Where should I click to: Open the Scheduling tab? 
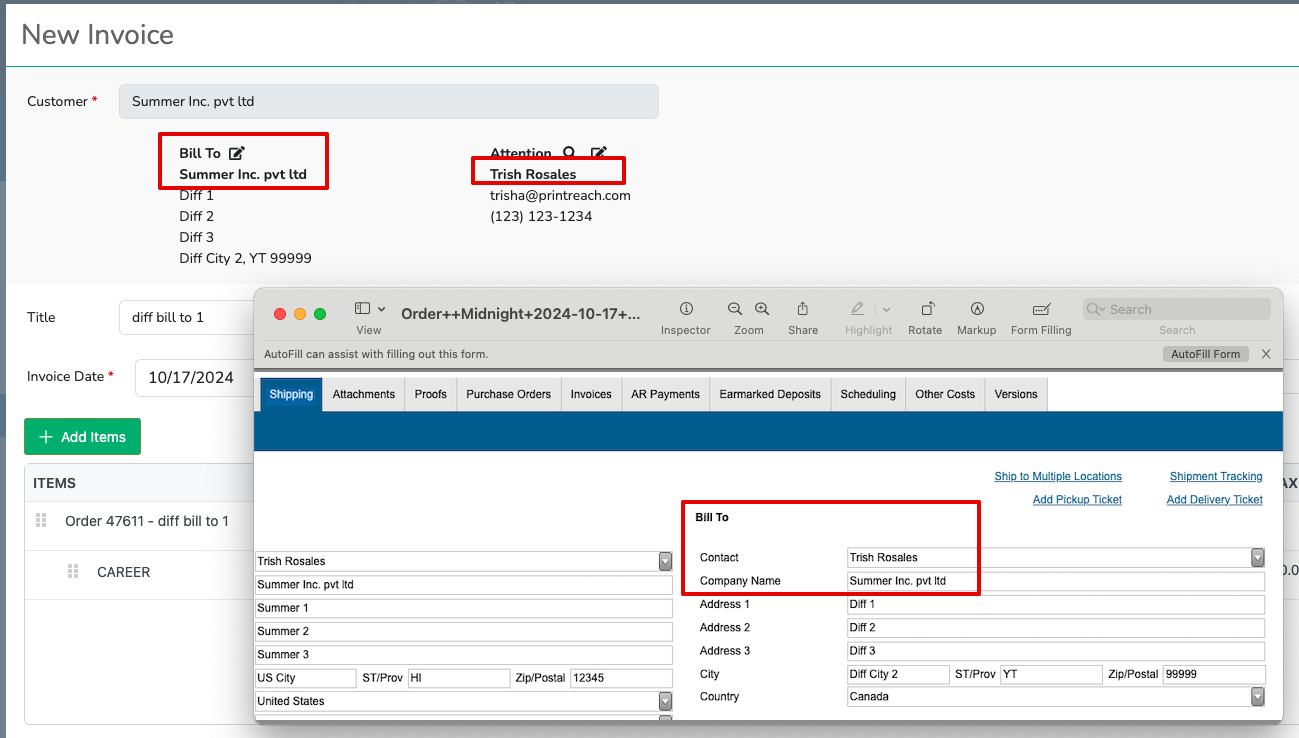pos(868,394)
